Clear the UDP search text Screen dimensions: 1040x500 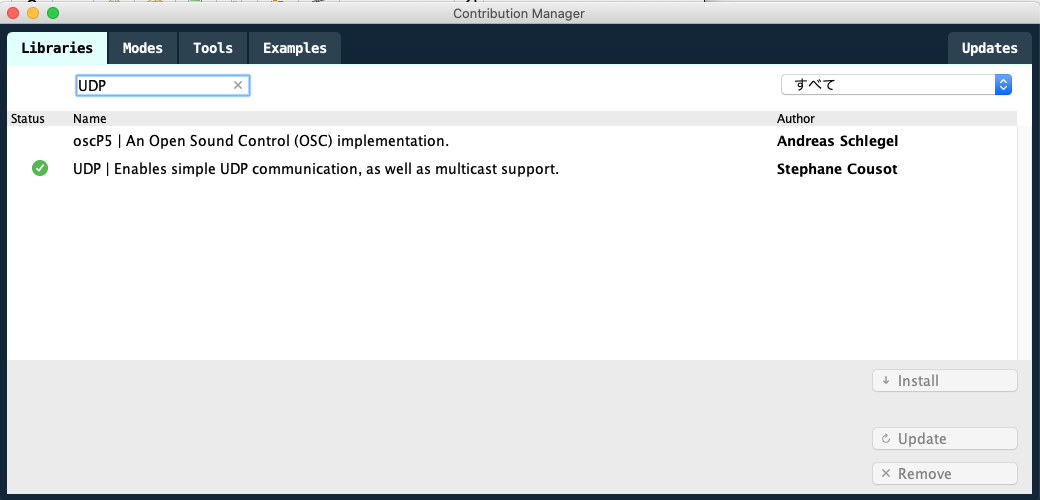238,86
